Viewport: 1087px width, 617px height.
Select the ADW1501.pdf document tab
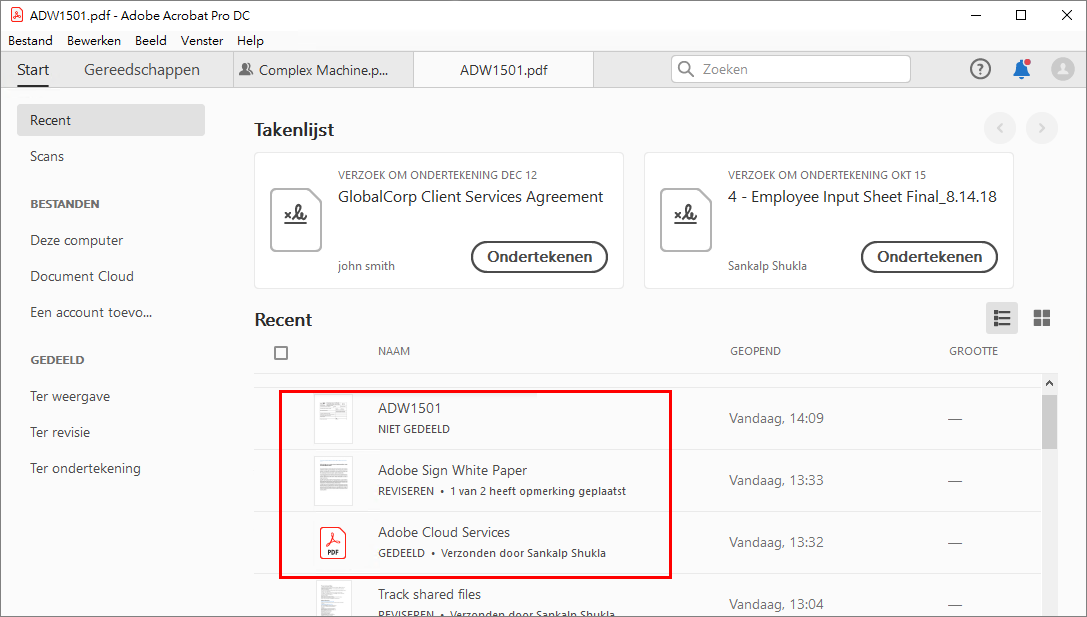click(503, 70)
